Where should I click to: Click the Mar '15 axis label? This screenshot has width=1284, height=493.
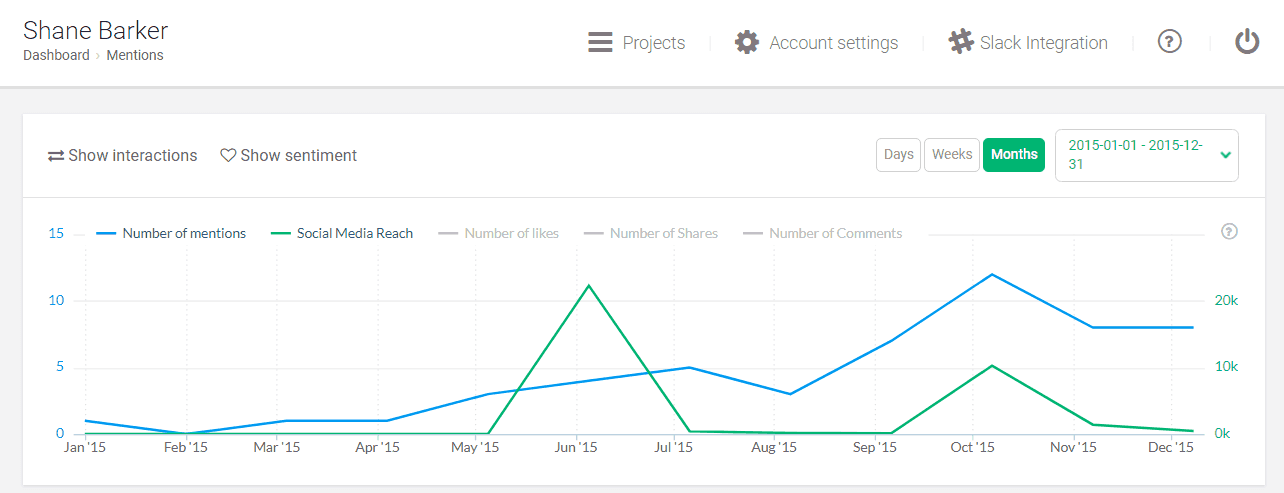[x=277, y=448]
